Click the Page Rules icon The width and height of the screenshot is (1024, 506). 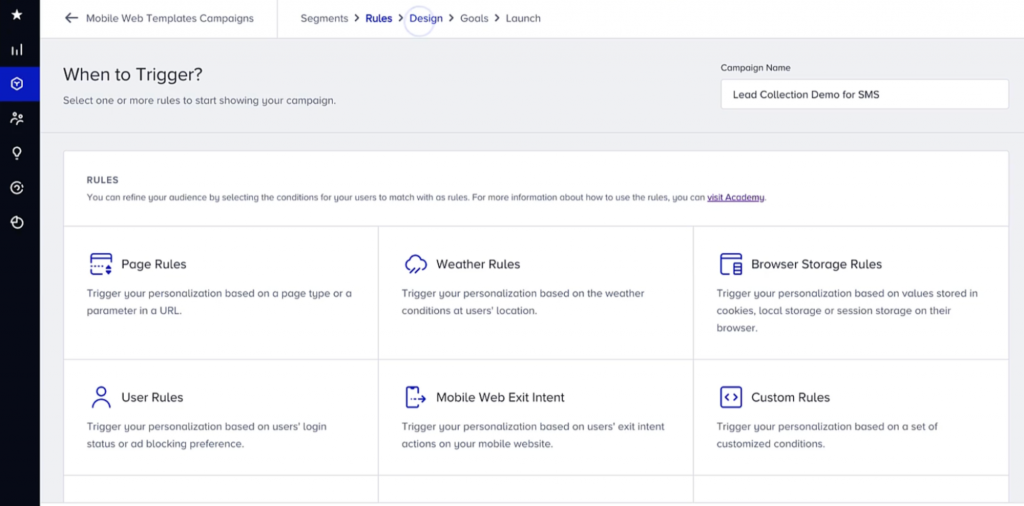click(101, 264)
